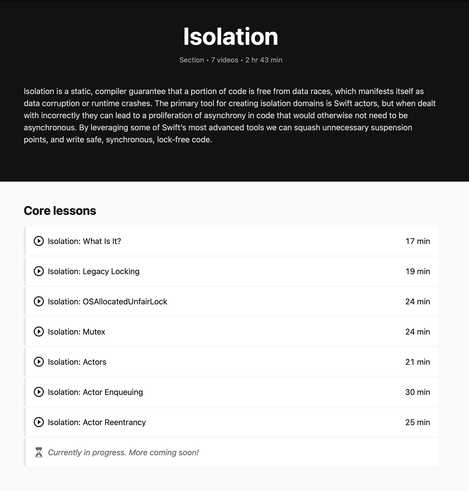The height and width of the screenshot is (491, 469).
Task: Open the Isolation: What Is It? lesson
Action: coord(231,241)
